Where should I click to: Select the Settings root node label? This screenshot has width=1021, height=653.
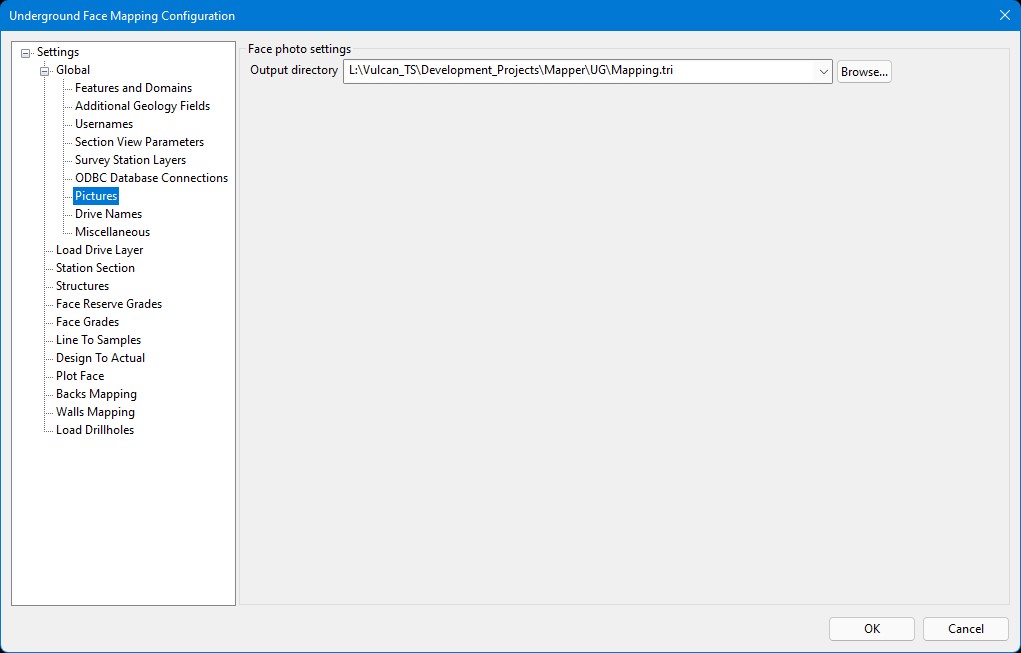click(x=58, y=52)
